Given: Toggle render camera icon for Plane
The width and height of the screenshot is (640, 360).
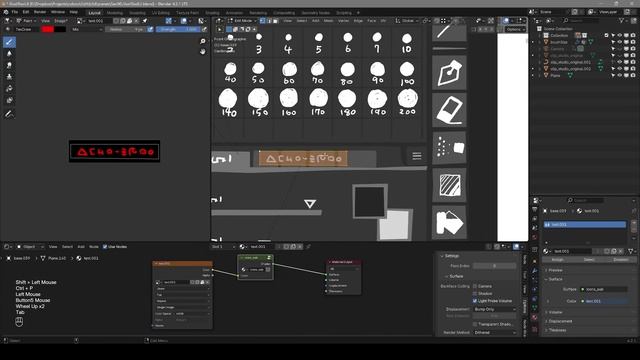Looking at the screenshot, I should [633, 76].
